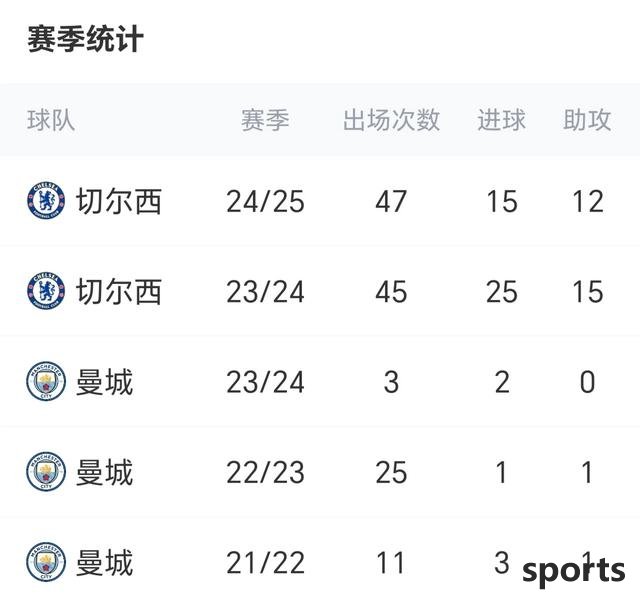This screenshot has height=602, width=640.
Task: Click the Manchester City crest in the 21/22 row
Action: click(46, 562)
